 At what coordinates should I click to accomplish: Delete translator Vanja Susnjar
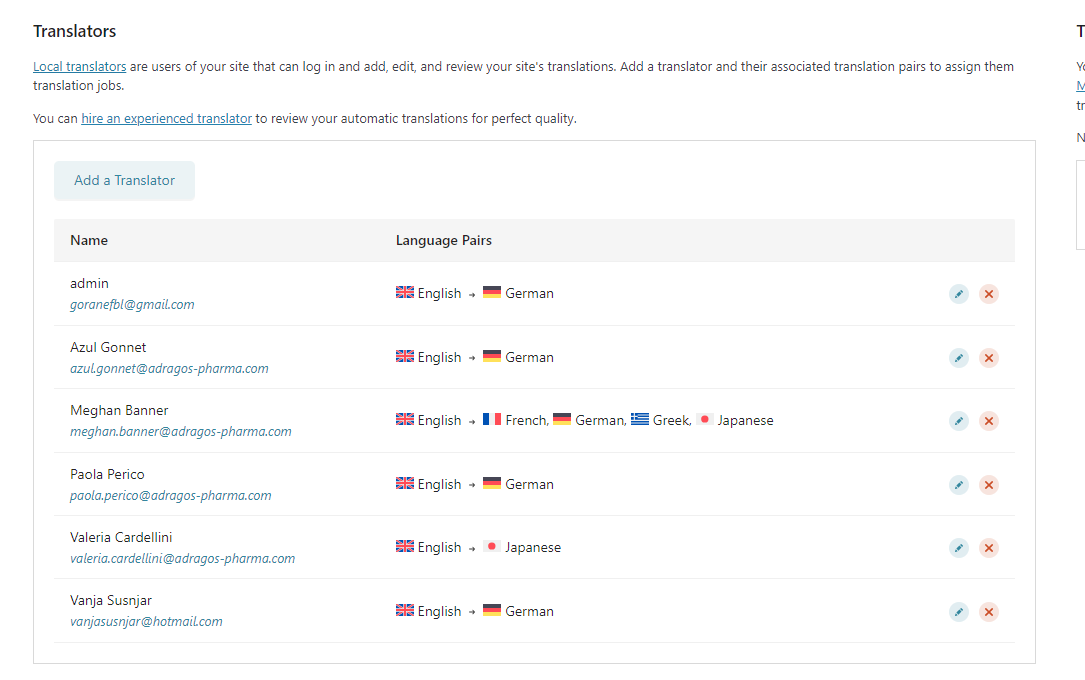coord(989,611)
